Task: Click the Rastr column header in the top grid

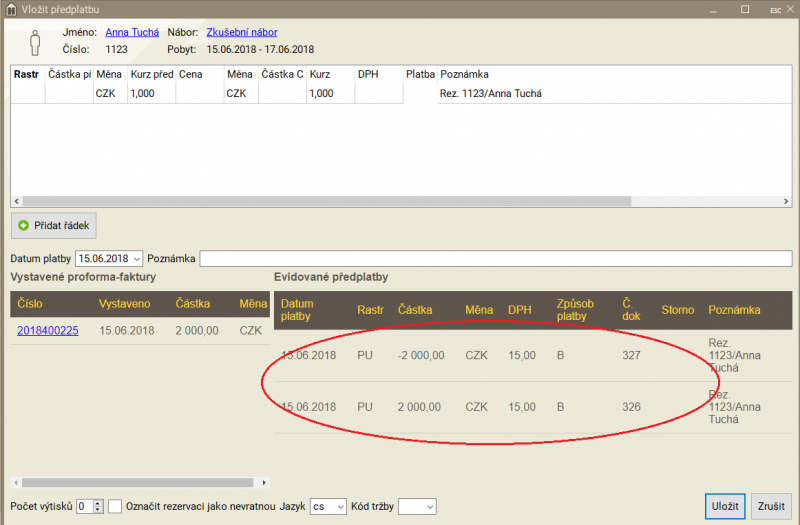Action: [27, 74]
